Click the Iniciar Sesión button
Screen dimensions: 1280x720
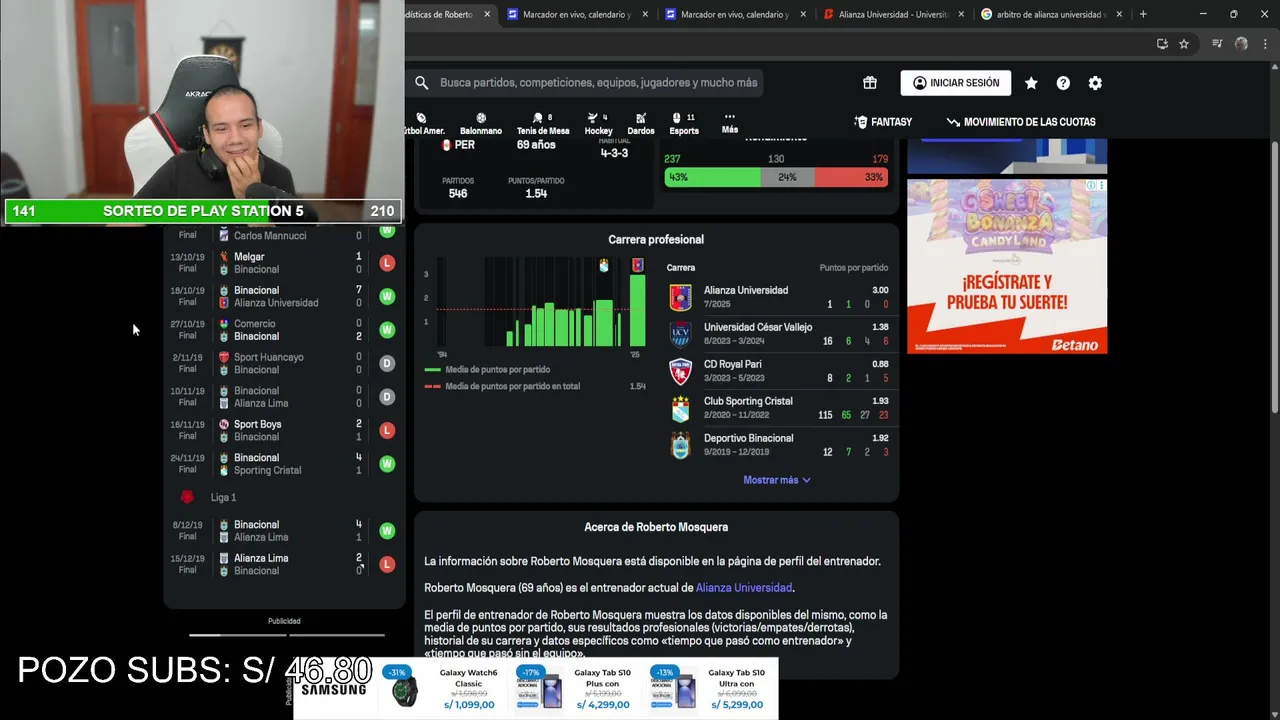tap(956, 83)
